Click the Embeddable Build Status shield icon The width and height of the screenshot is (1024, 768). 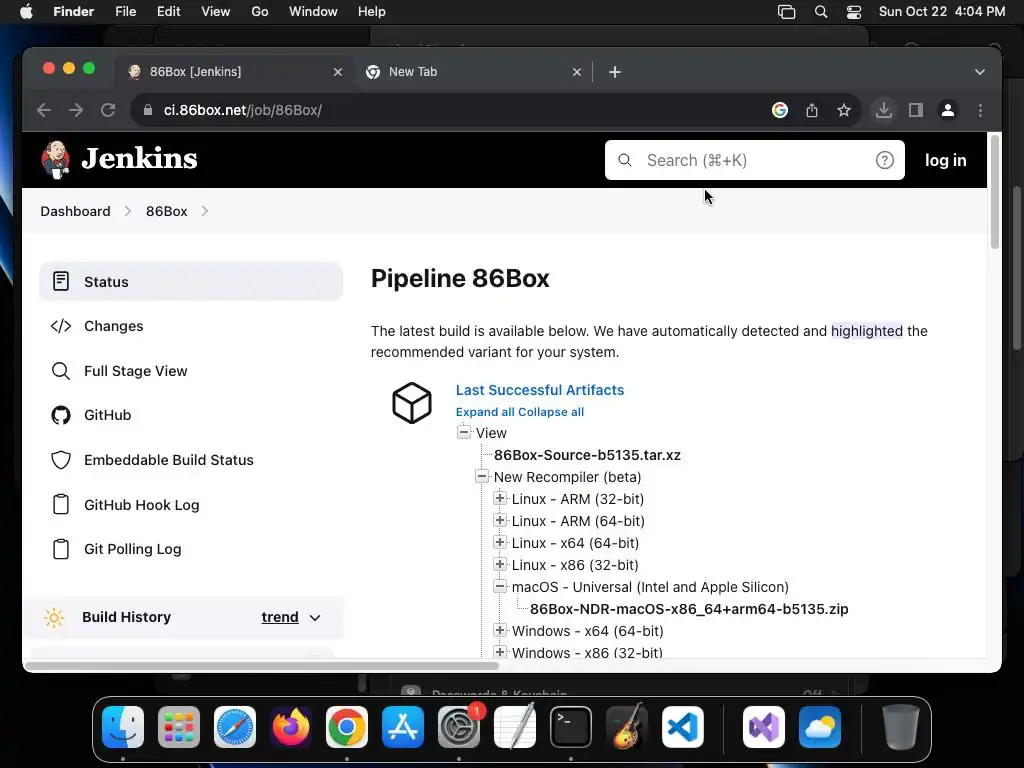click(x=61, y=460)
